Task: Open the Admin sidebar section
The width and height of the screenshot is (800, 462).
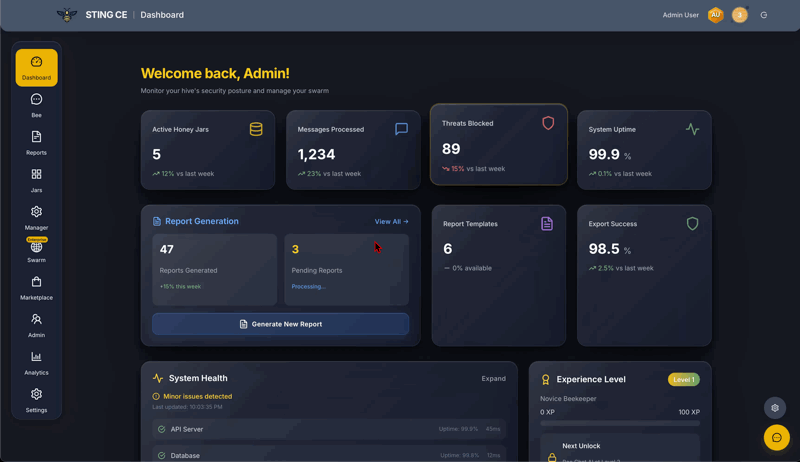Action: (x=36, y=325)
